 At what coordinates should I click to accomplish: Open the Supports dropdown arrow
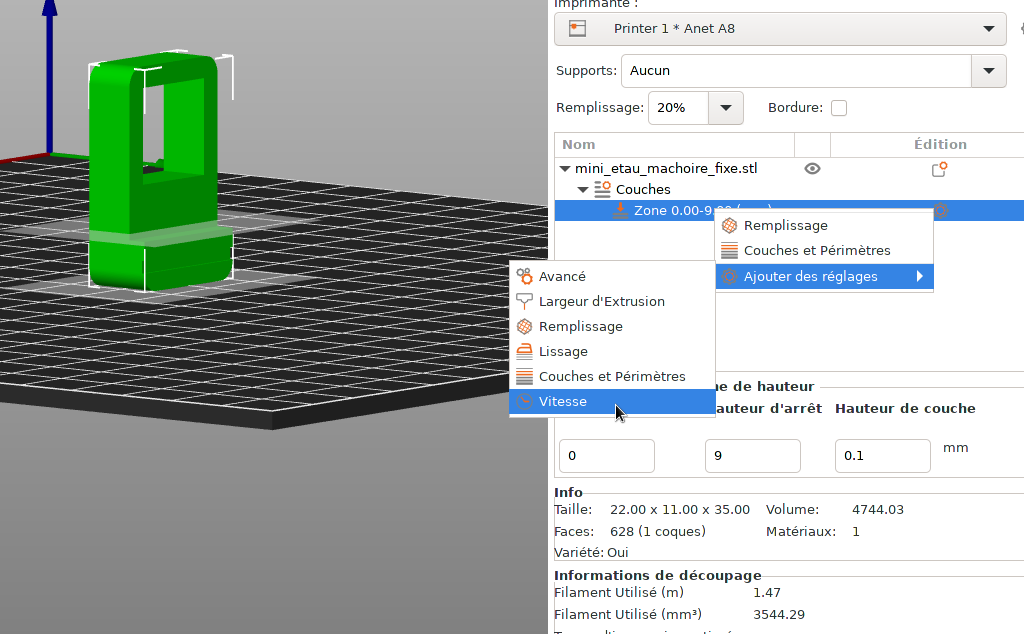click(x=989, y=71)
